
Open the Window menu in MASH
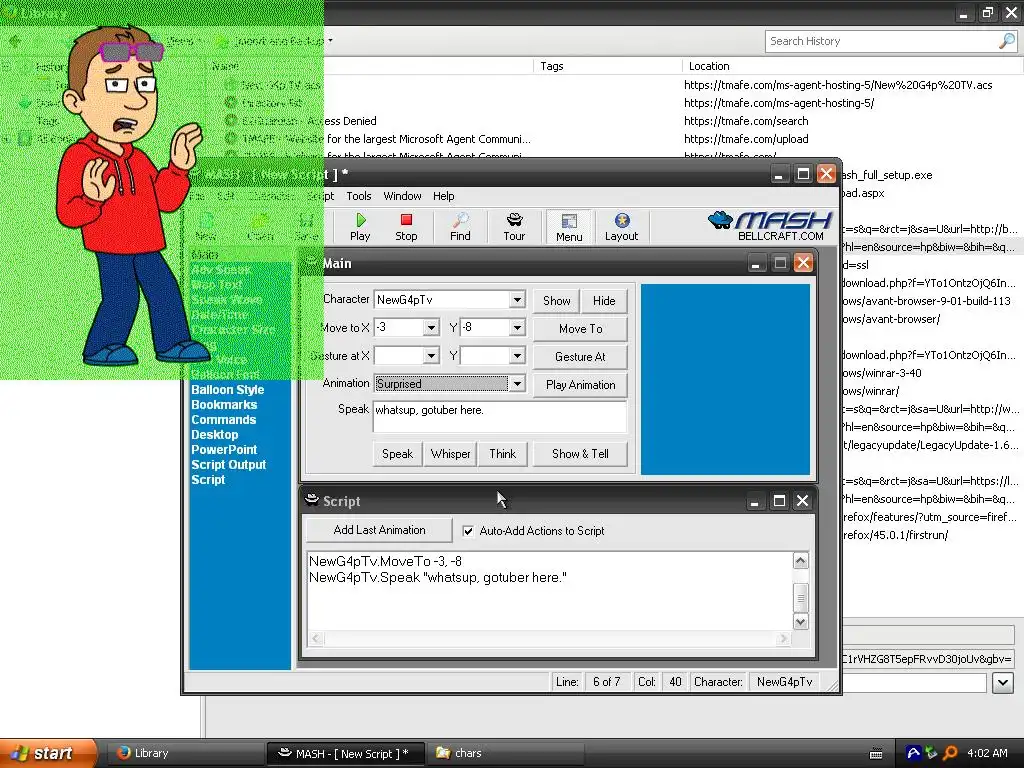(x=402, y=196)
